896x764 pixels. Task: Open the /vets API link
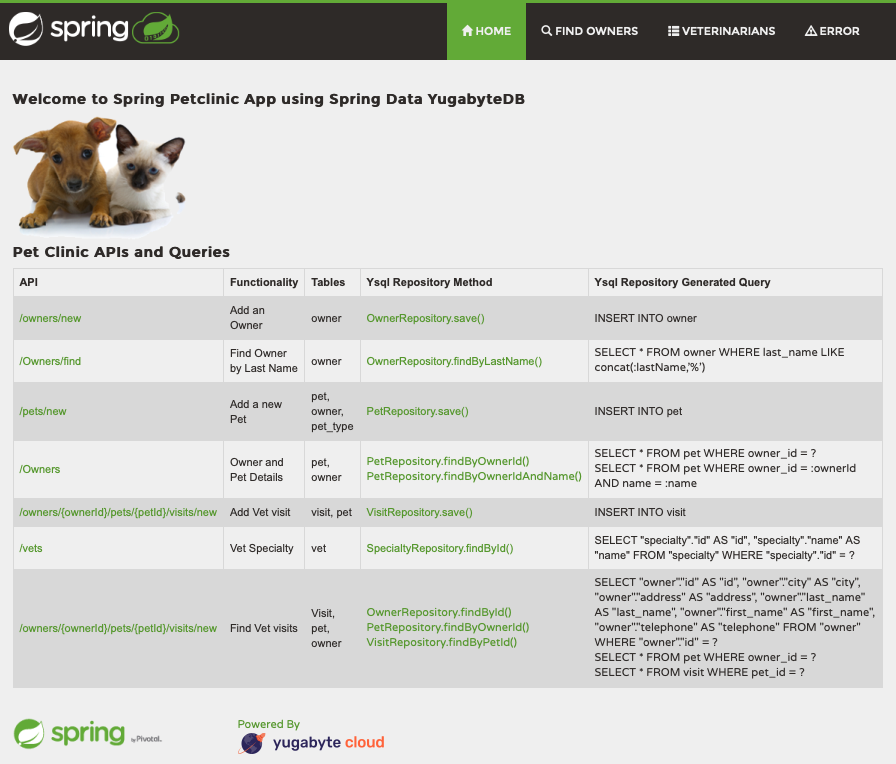click(30, 548)
